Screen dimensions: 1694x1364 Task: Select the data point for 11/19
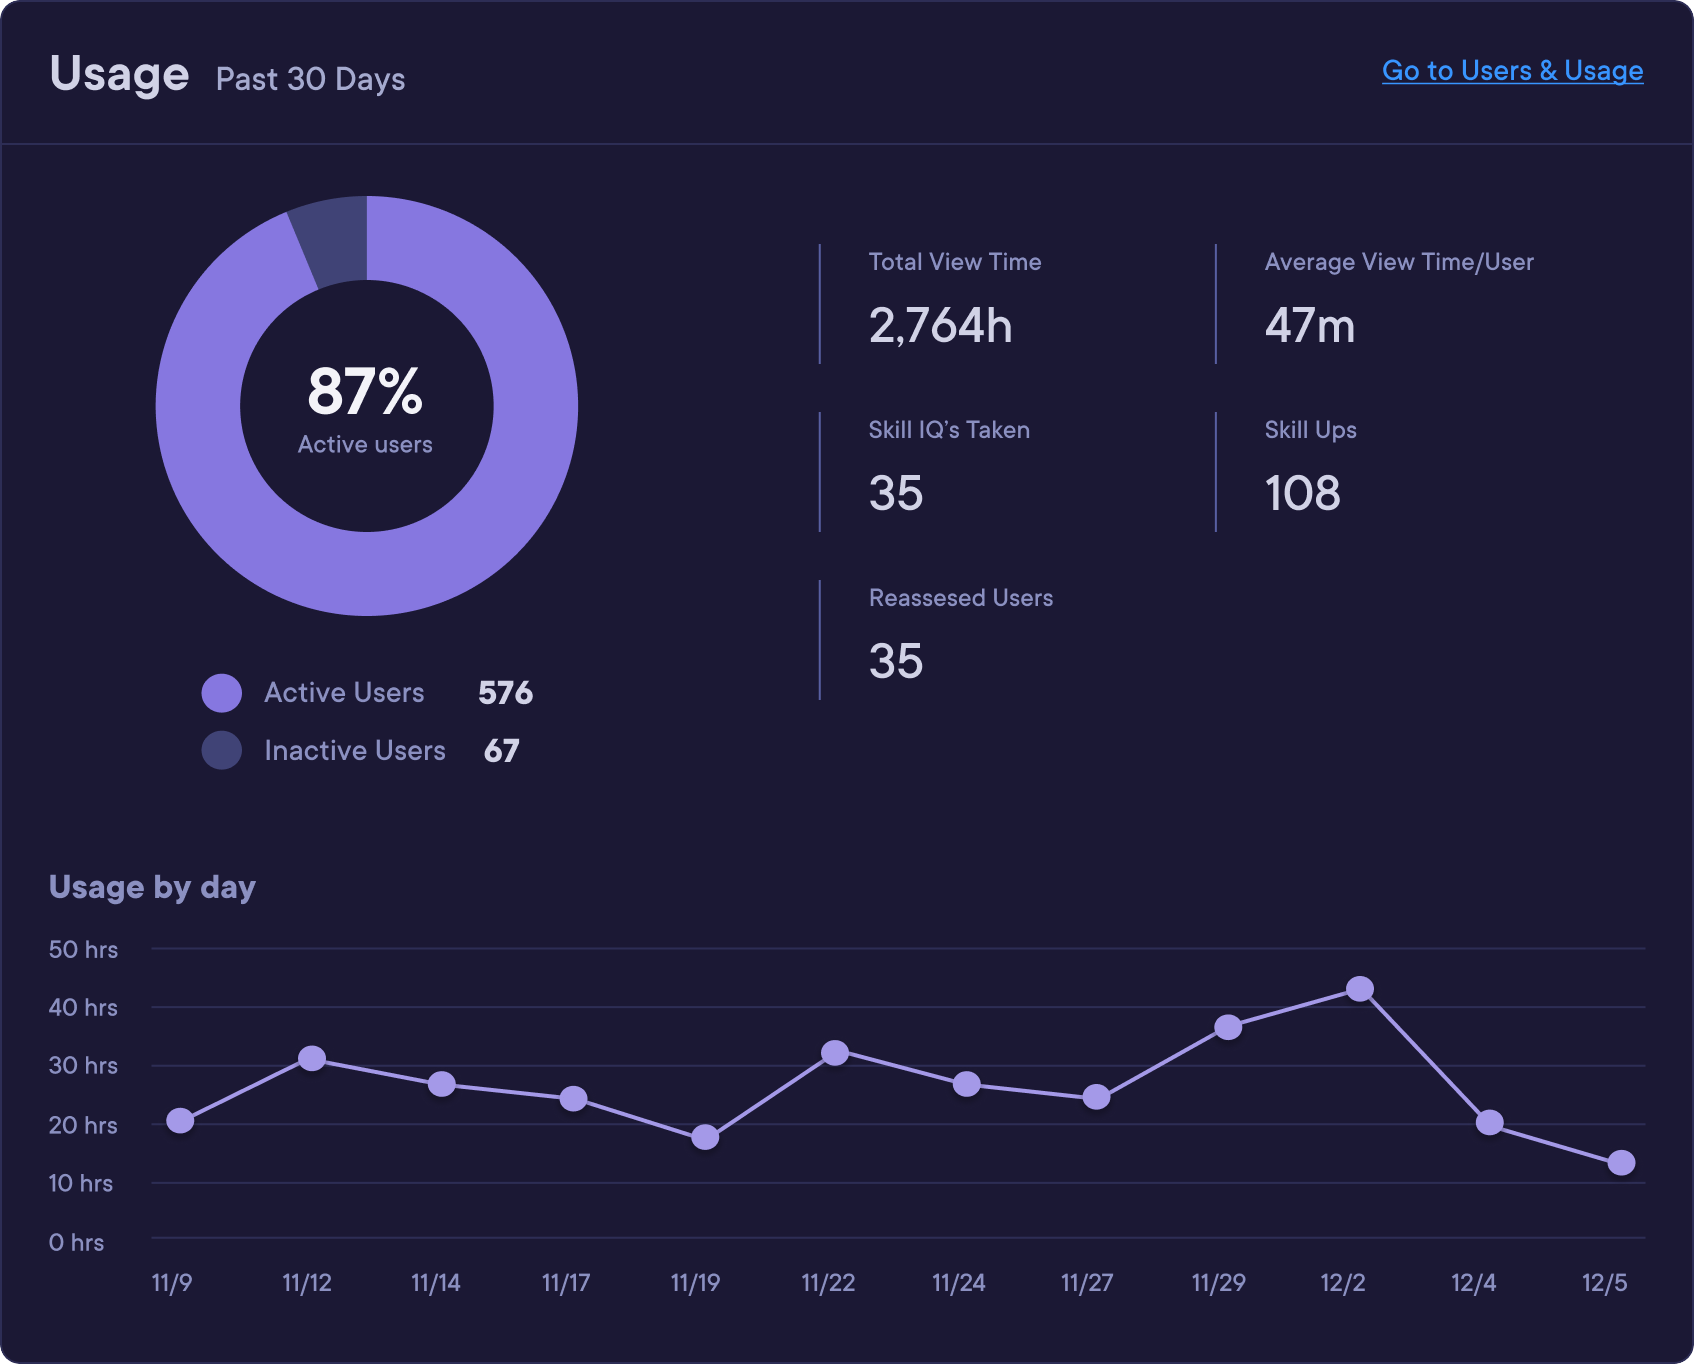[x=706, y=1137]
